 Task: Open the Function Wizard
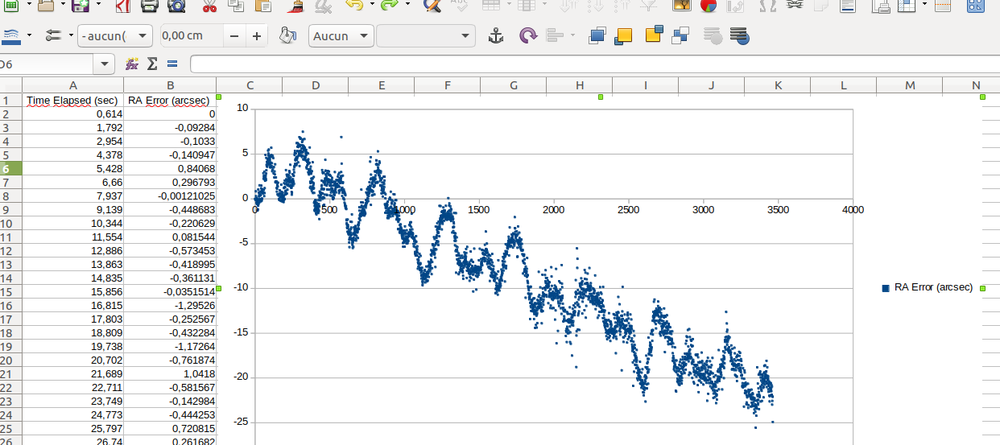132,64
